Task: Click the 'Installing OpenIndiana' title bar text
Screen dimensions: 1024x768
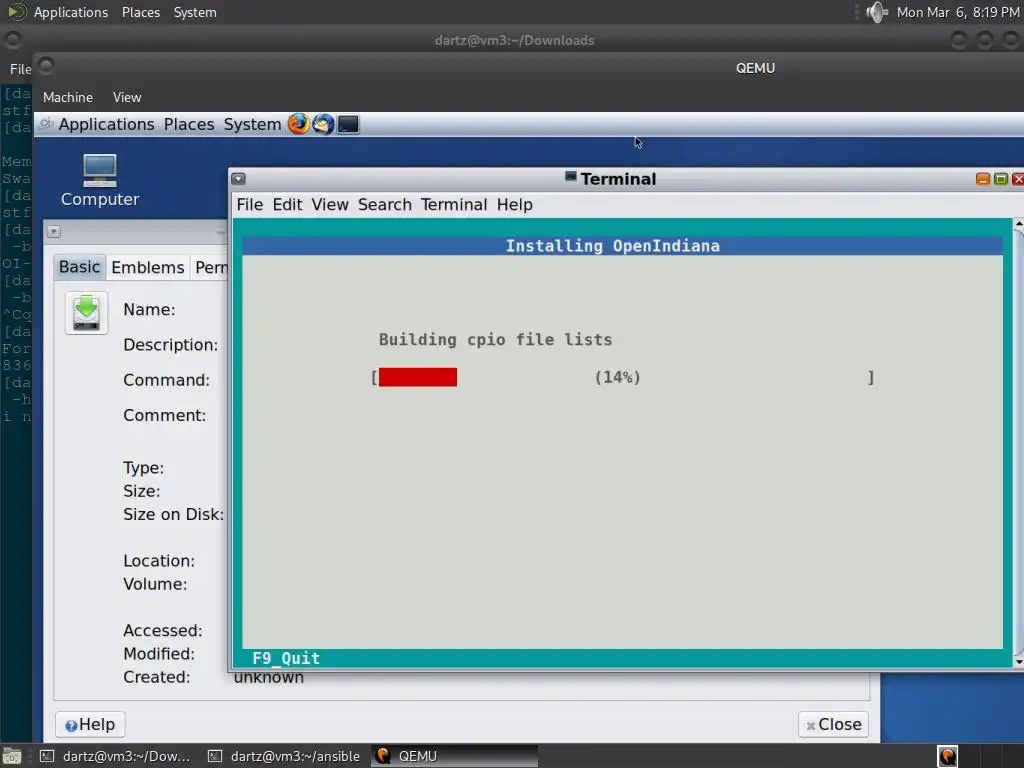Action: point(613,246)
